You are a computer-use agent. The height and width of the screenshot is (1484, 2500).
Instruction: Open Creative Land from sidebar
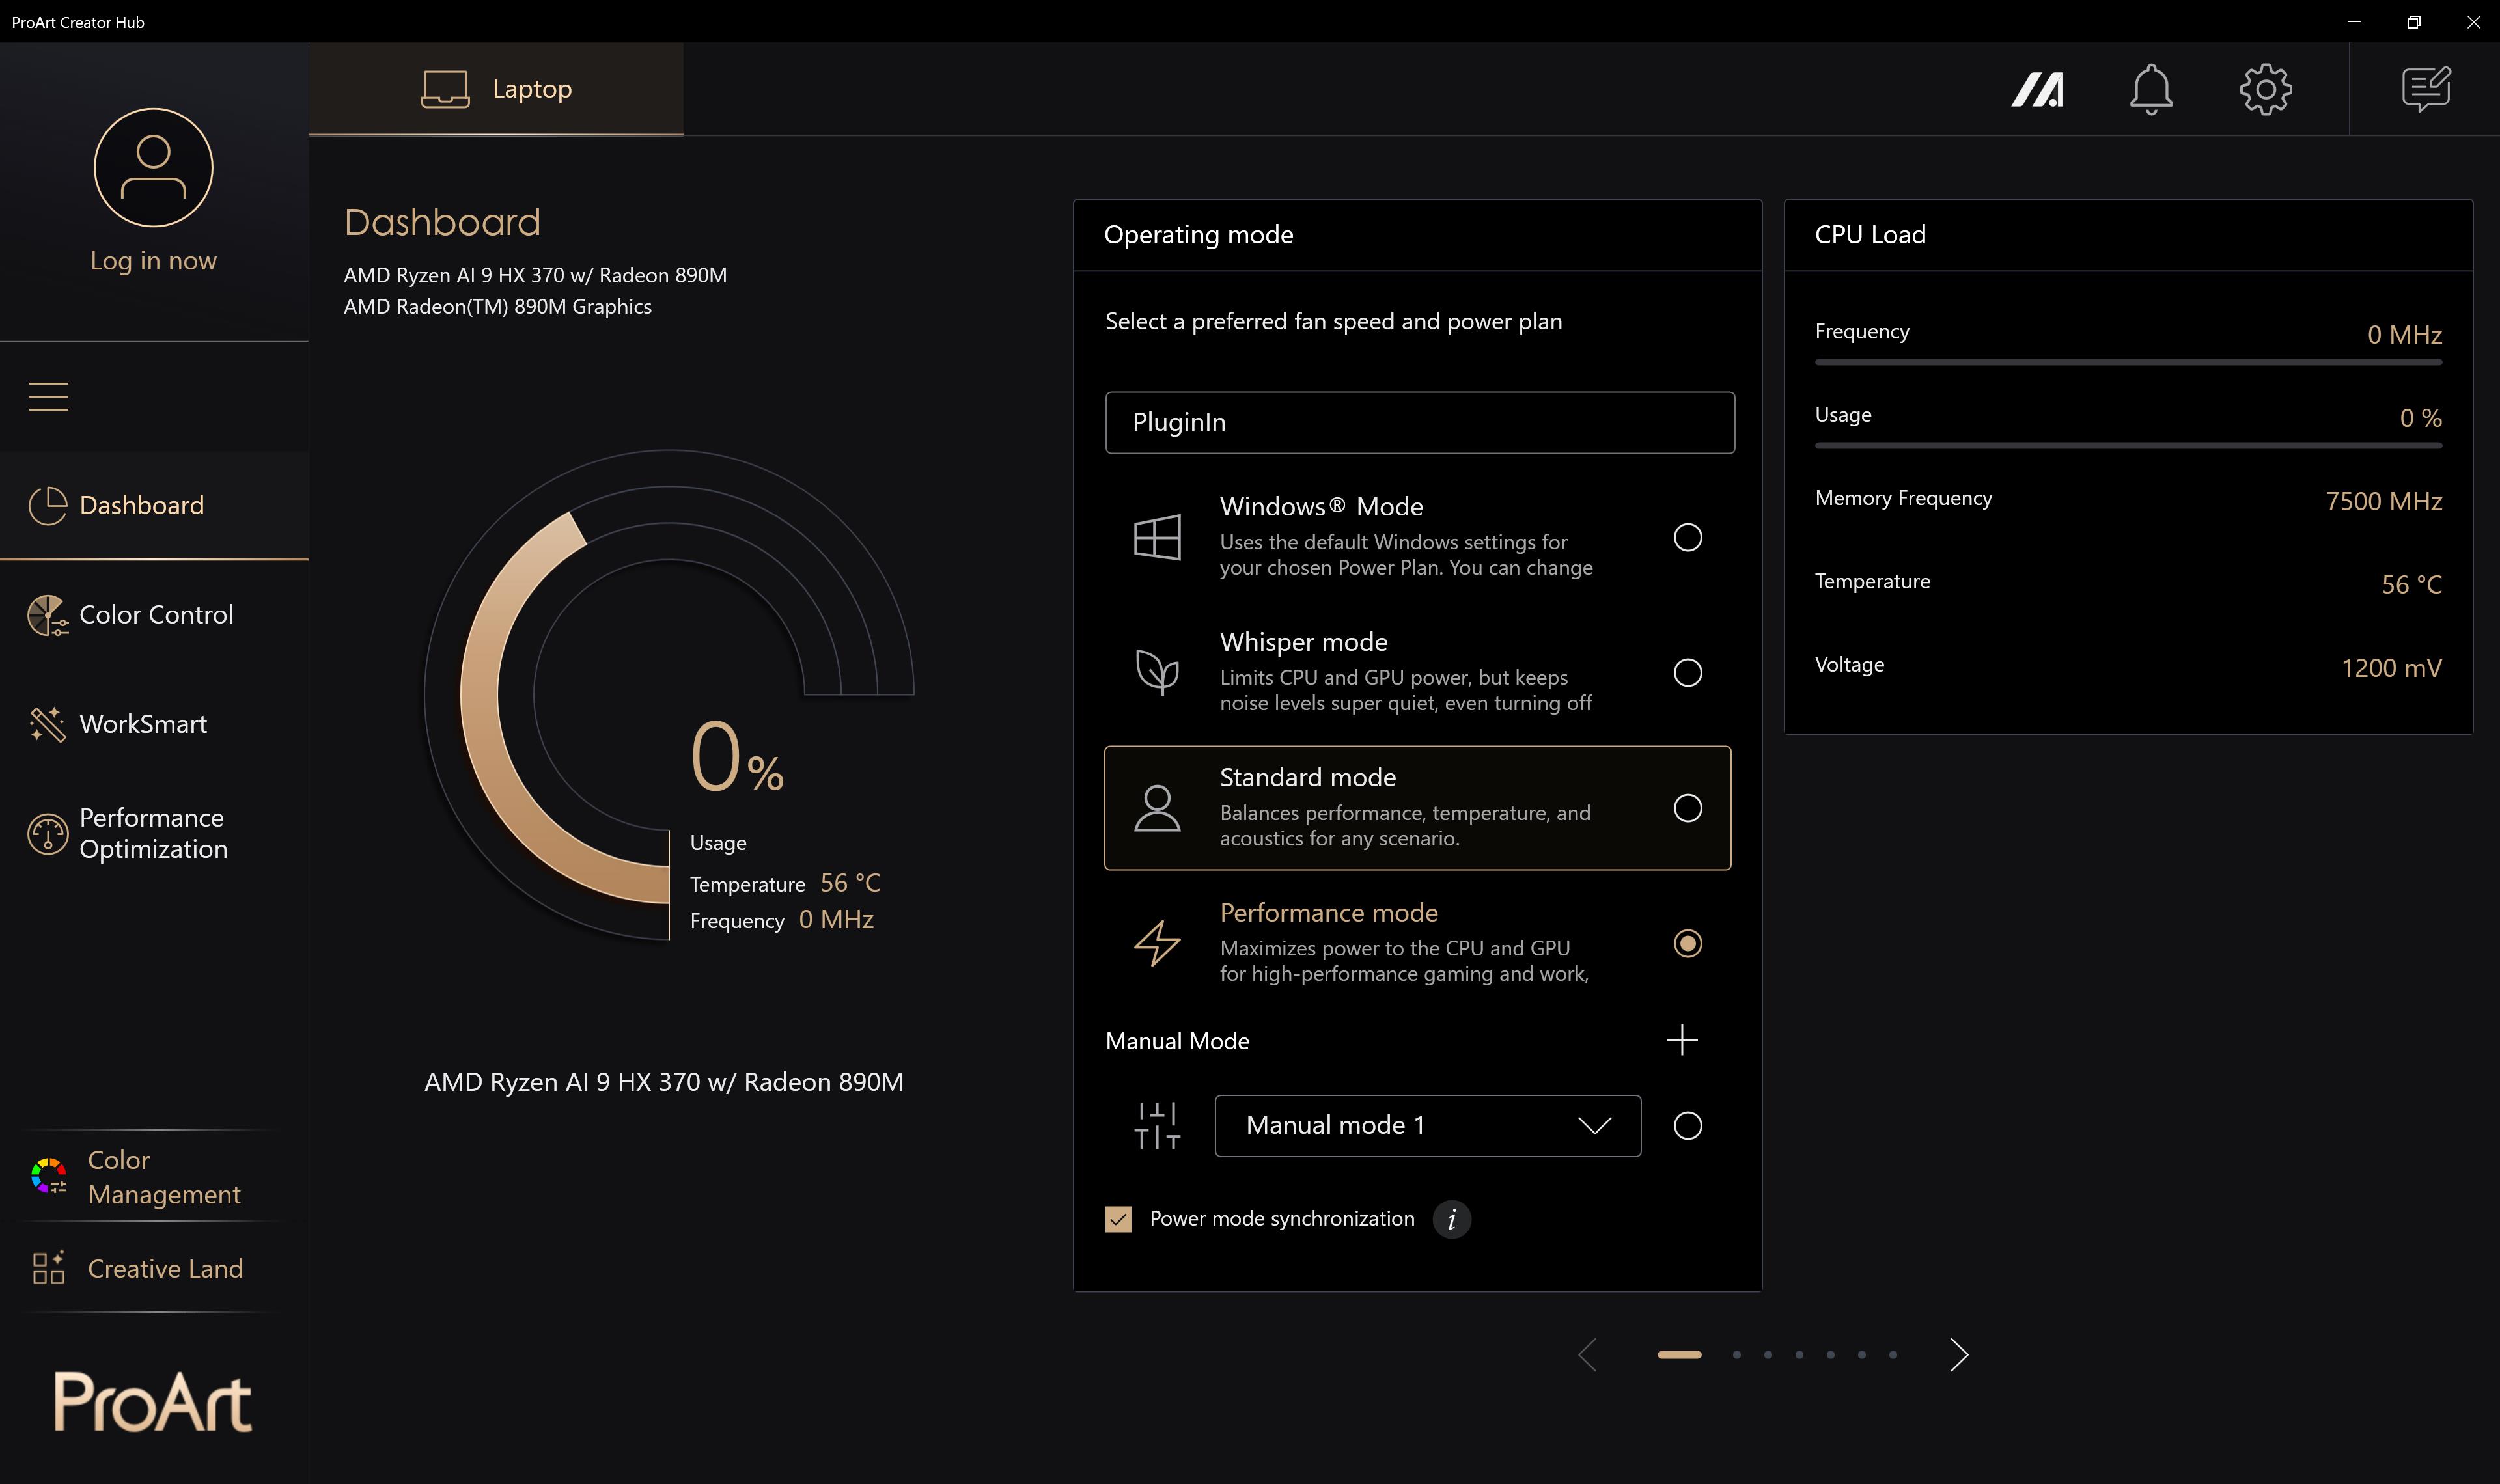point(164,1268)
